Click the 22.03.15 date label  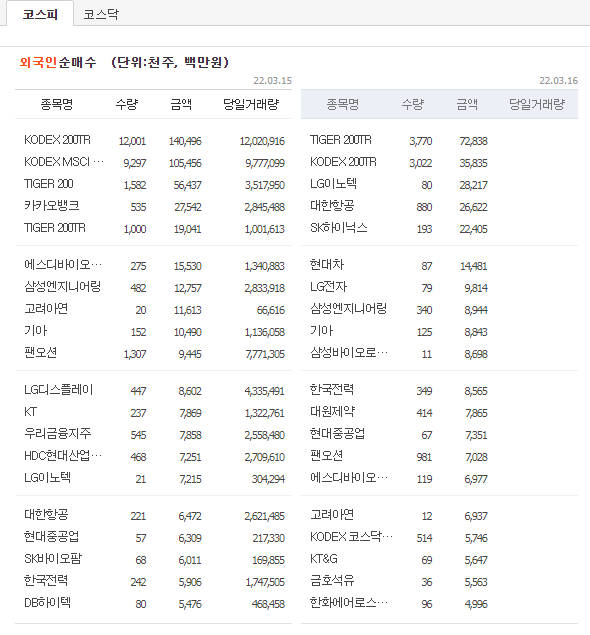273,81
